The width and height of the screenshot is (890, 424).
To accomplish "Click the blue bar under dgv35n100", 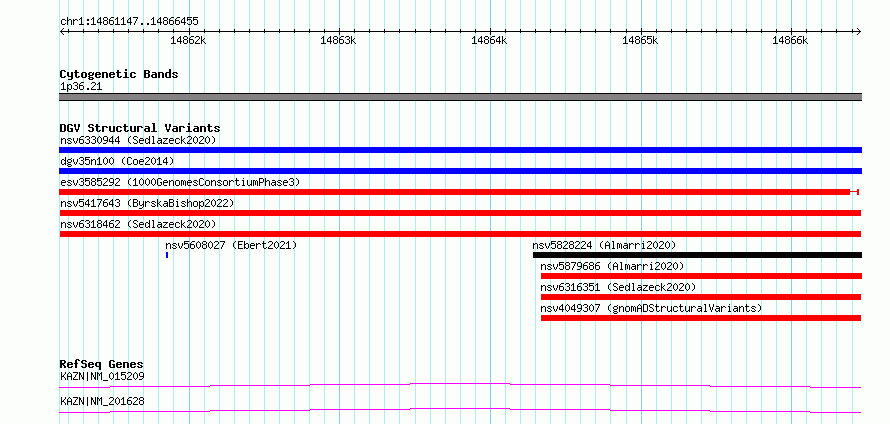I will point(460,171).
